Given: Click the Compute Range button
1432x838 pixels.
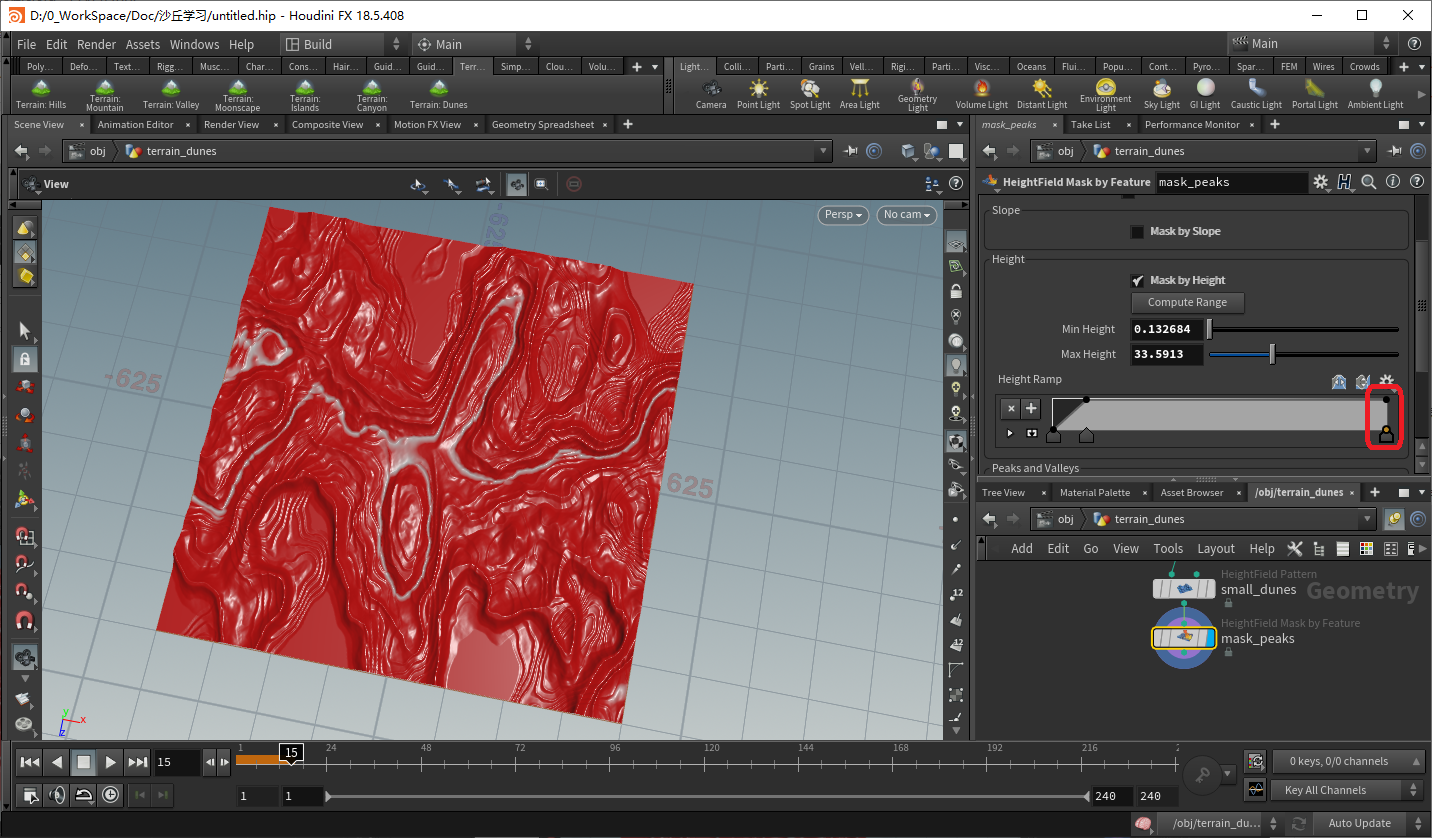Looking at the screenshot, I should tap(1187, 302).
